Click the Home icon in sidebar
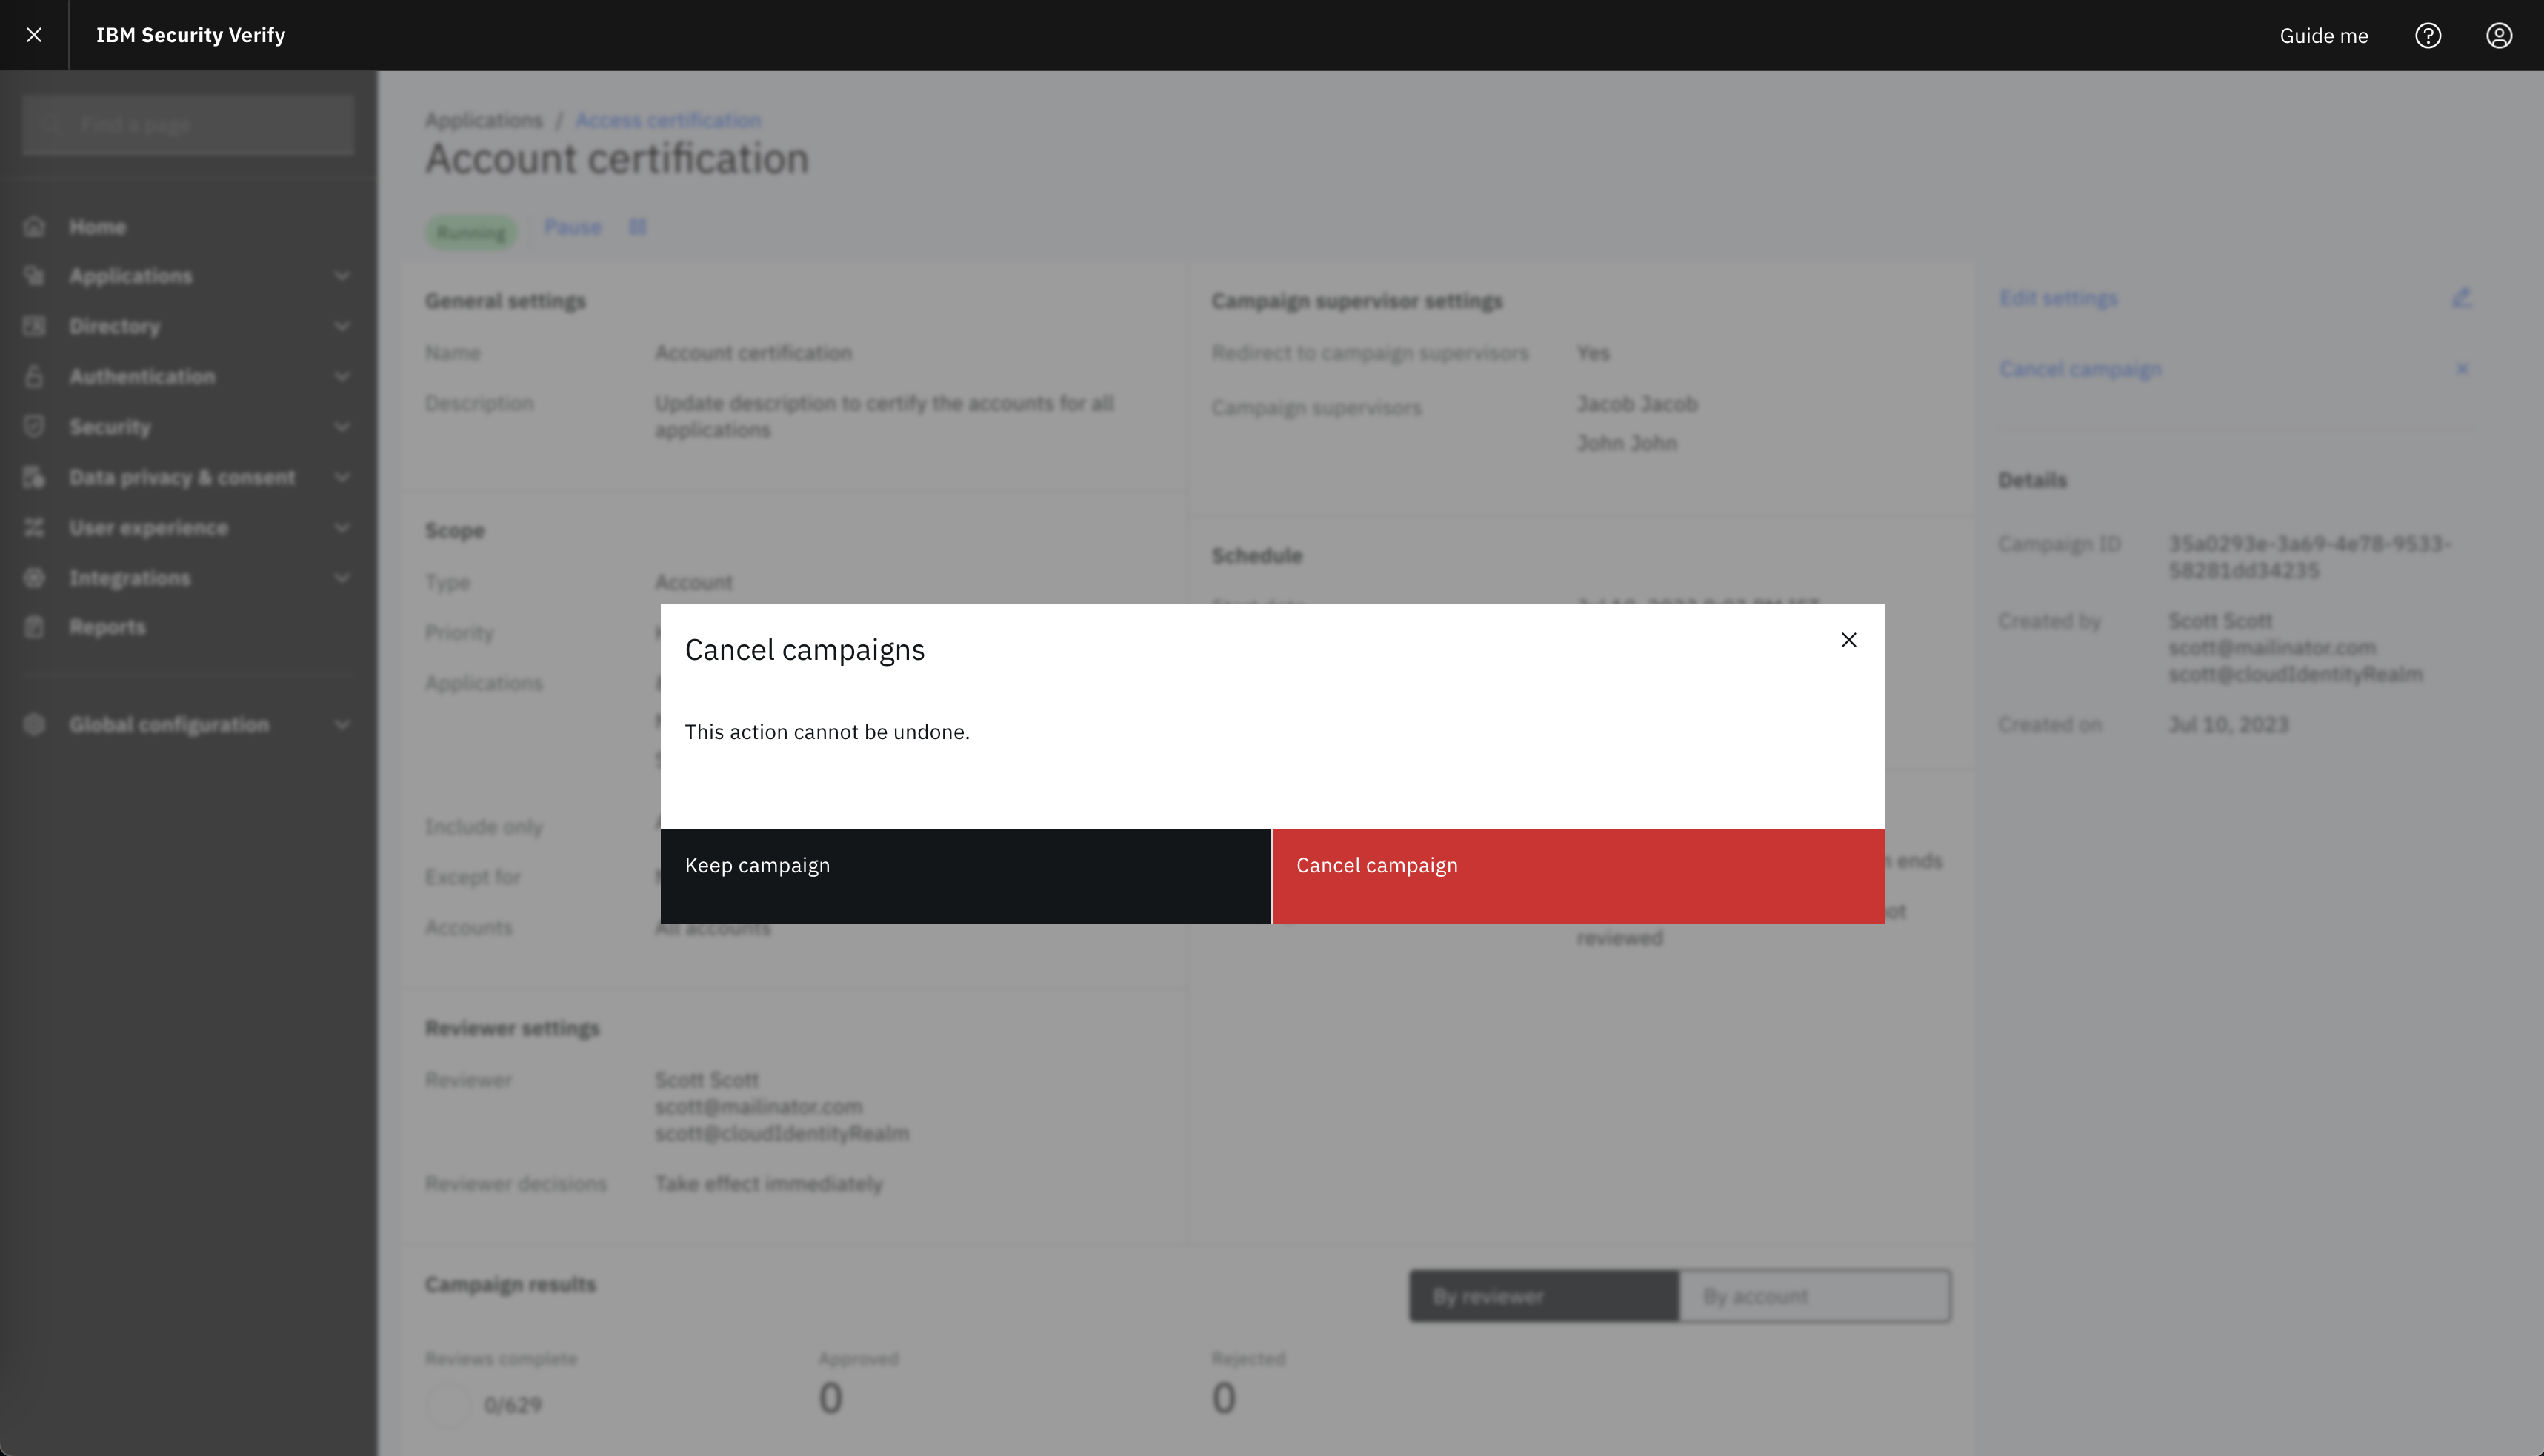 [35, 227]
